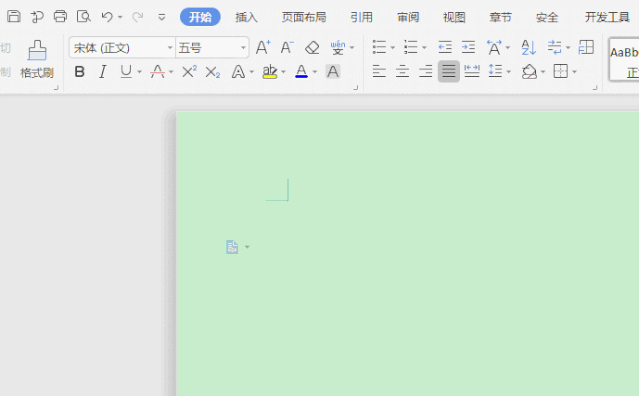
Task: Apply yellow text highlight color
Action: click(x=270, y=72)
